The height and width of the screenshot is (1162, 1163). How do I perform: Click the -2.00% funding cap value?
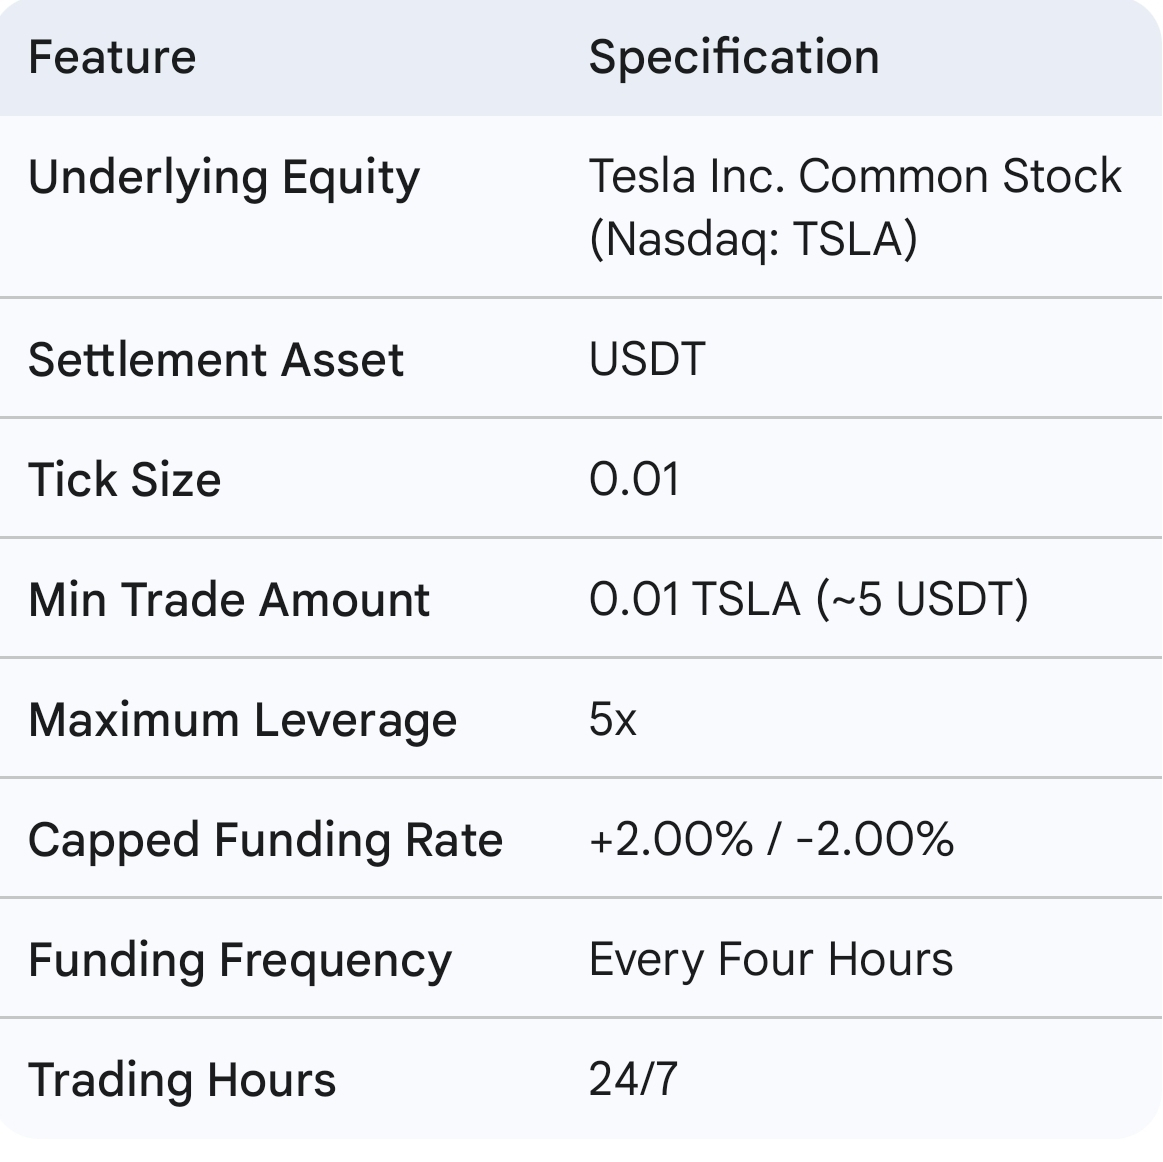coord(875,839)
